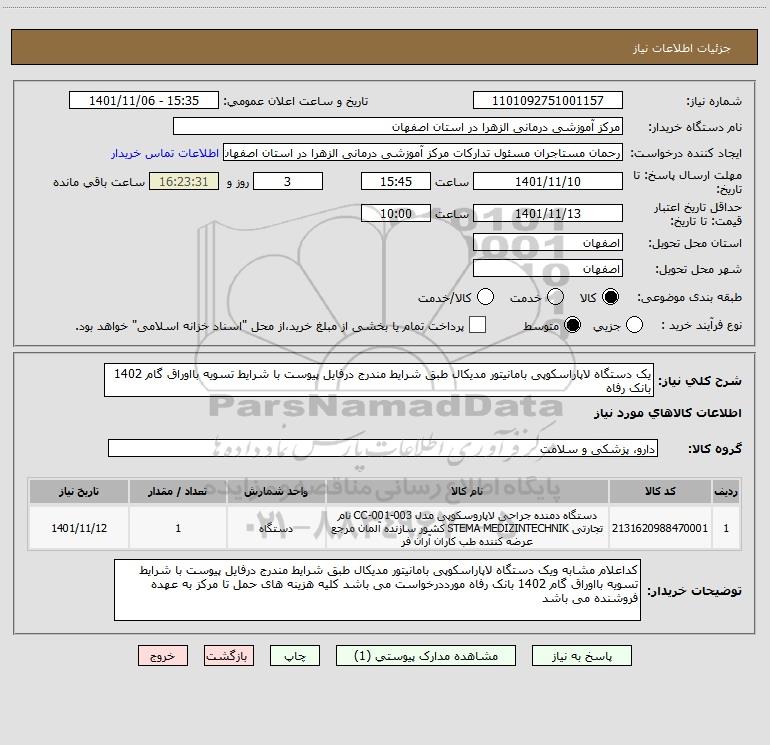Click the تاریخ نیاز column header
Screen dimensions: 770x745
[79, 492]
